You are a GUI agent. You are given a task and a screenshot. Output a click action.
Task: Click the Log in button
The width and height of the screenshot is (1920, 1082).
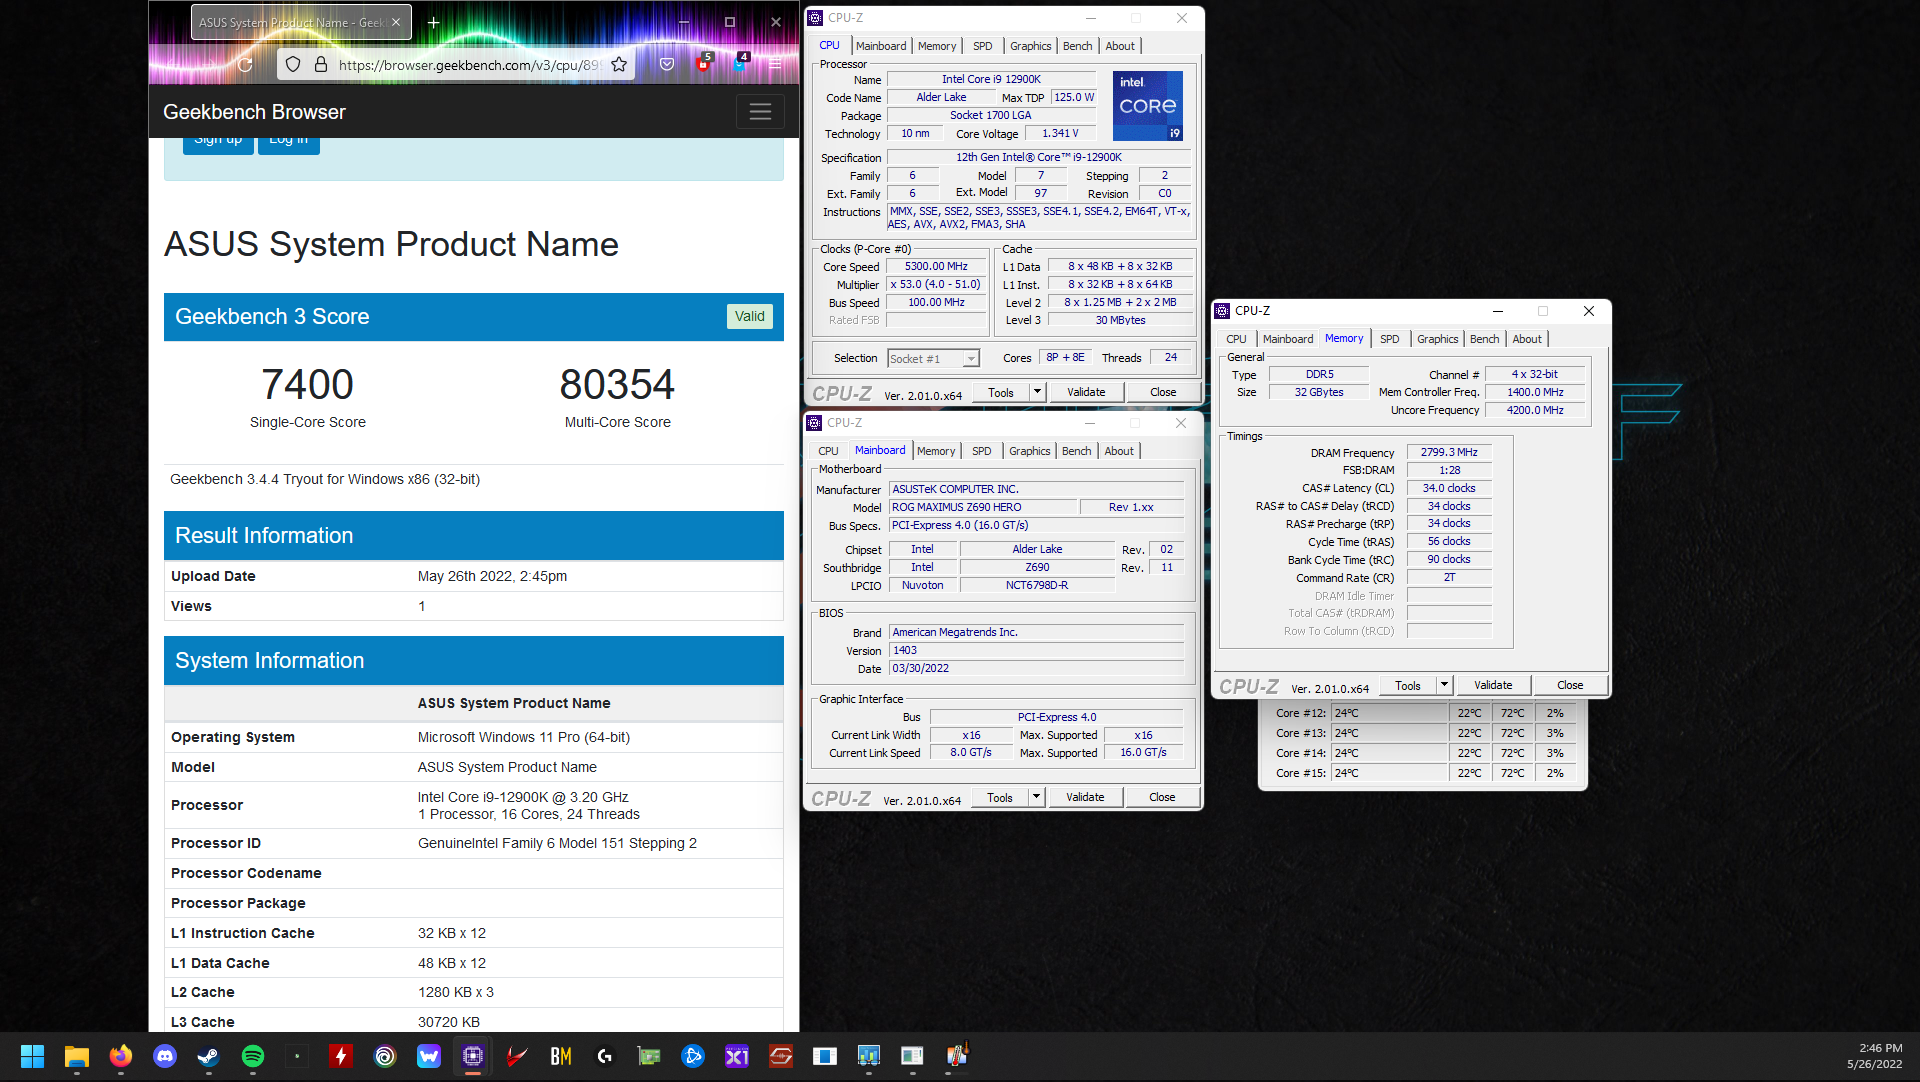(289, 141)
